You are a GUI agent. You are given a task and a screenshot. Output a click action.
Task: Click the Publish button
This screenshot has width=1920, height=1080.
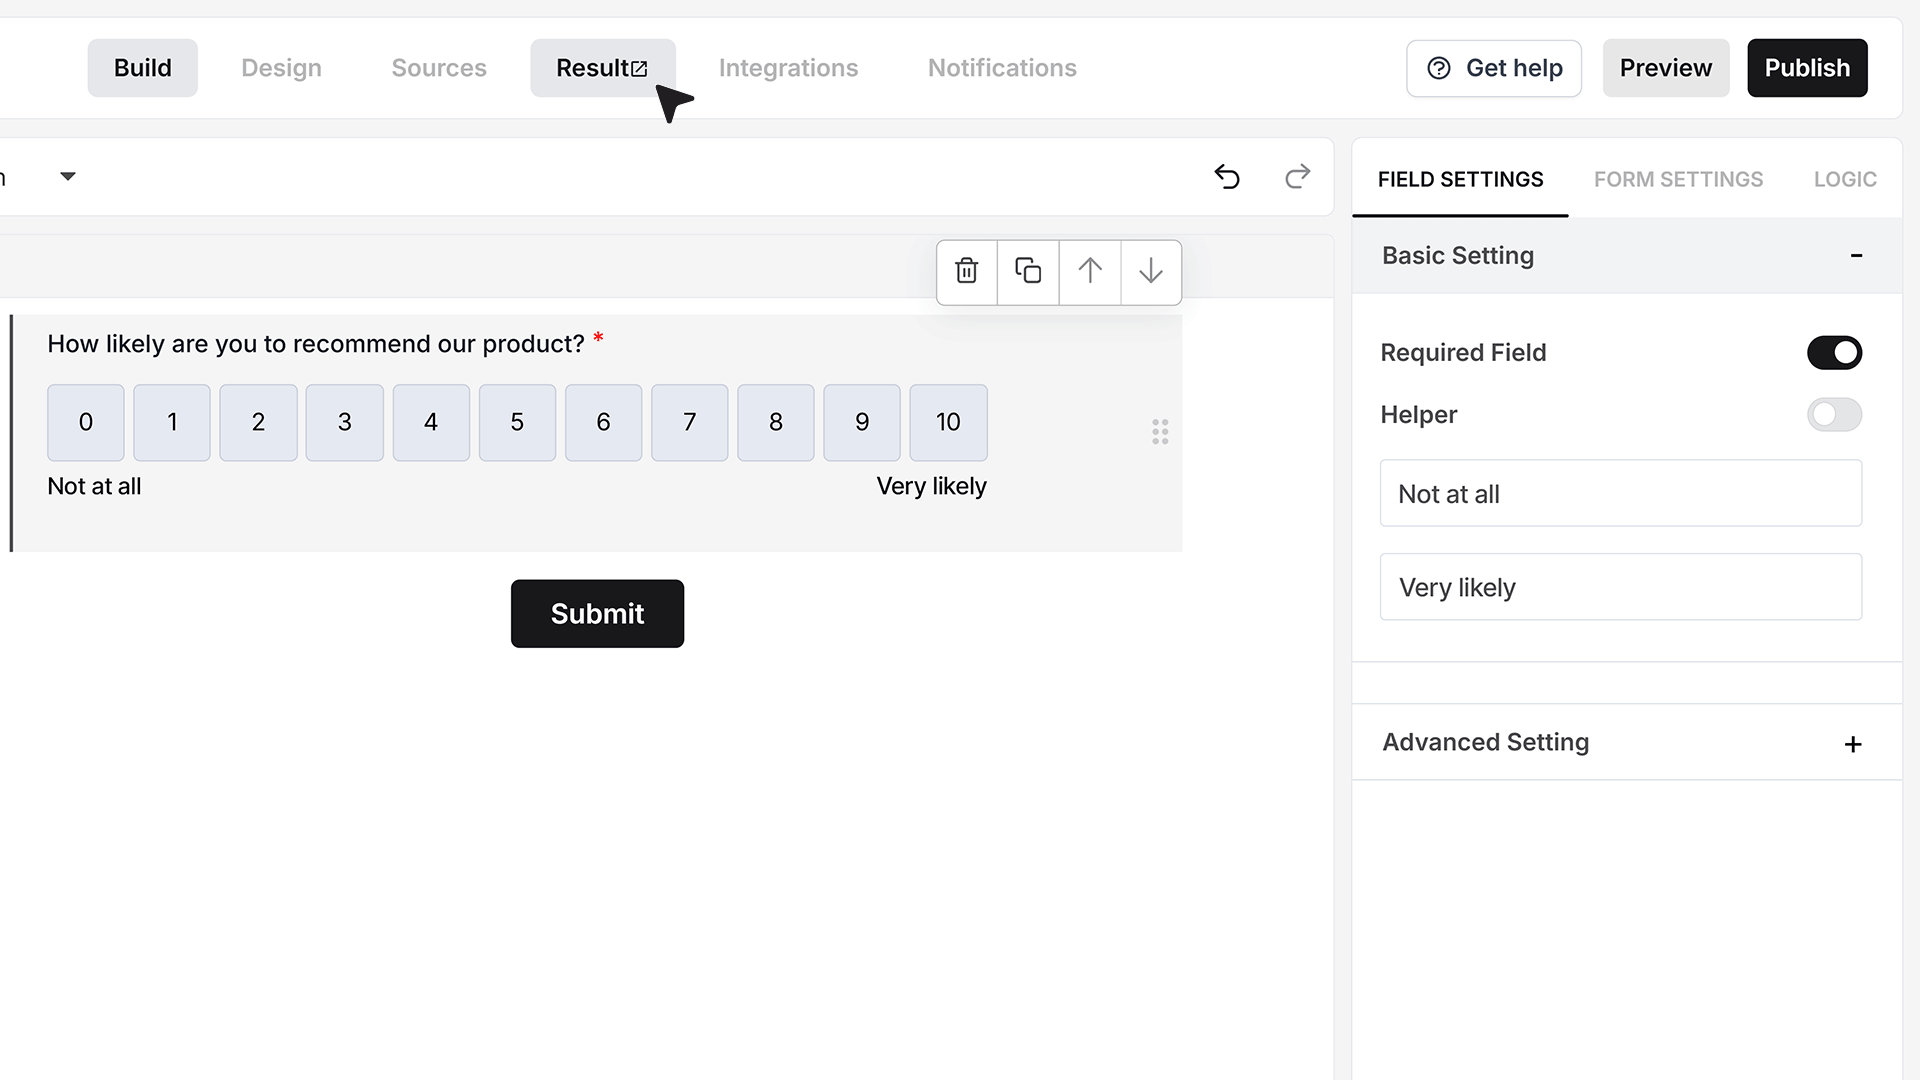1807,68
